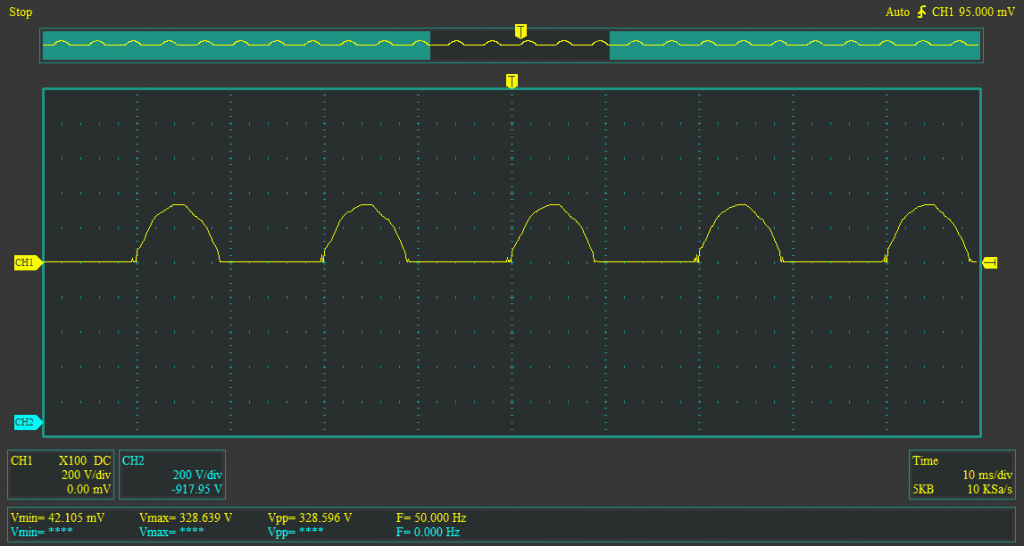Toggle the Auto trigger mode label
Image resolution: width=1024 pixels, height=546 pixels.
(x=897, y=12)
